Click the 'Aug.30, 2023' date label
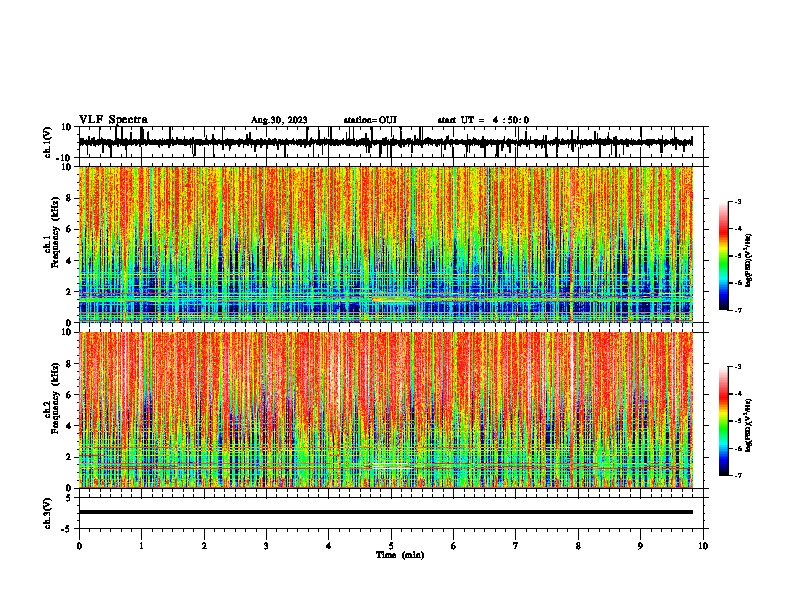Image resolution: width=792 pixels, height=612 pixels. click(x=279, y=120)
